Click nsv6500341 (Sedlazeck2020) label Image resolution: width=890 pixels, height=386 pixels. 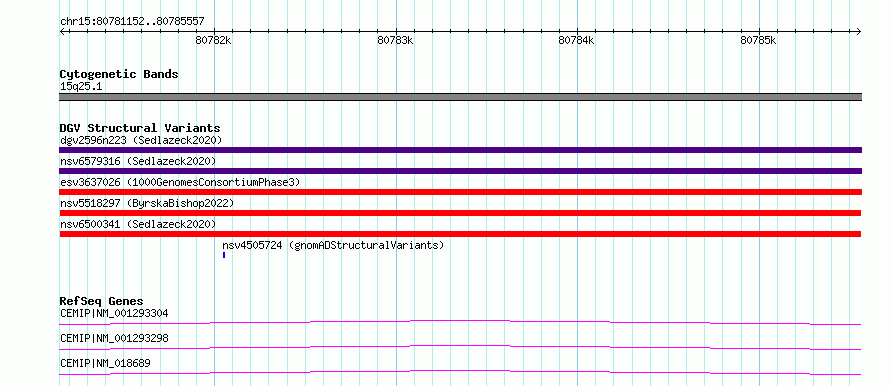[x=138, y=224]
